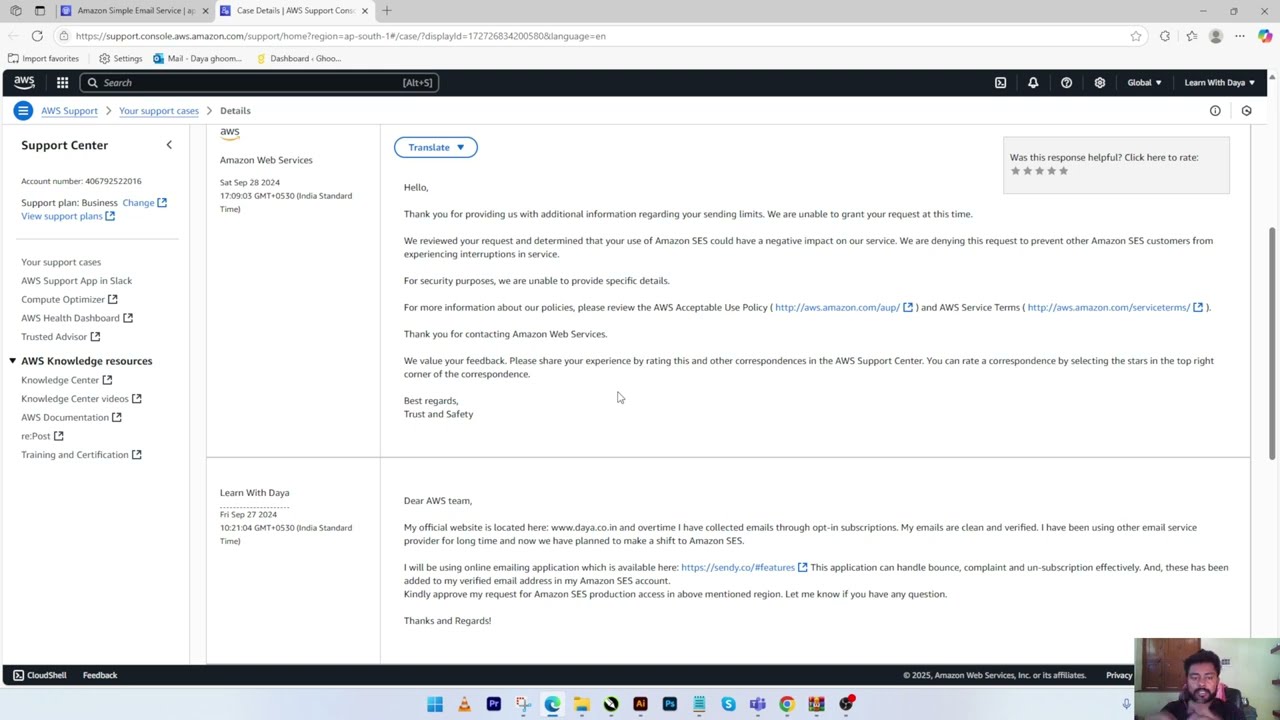Open browser settings and more menu
The image size is (1280, 720).
(1240, 36)
